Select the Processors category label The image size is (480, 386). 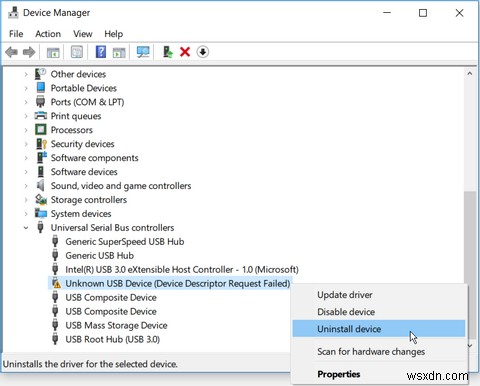72,130
